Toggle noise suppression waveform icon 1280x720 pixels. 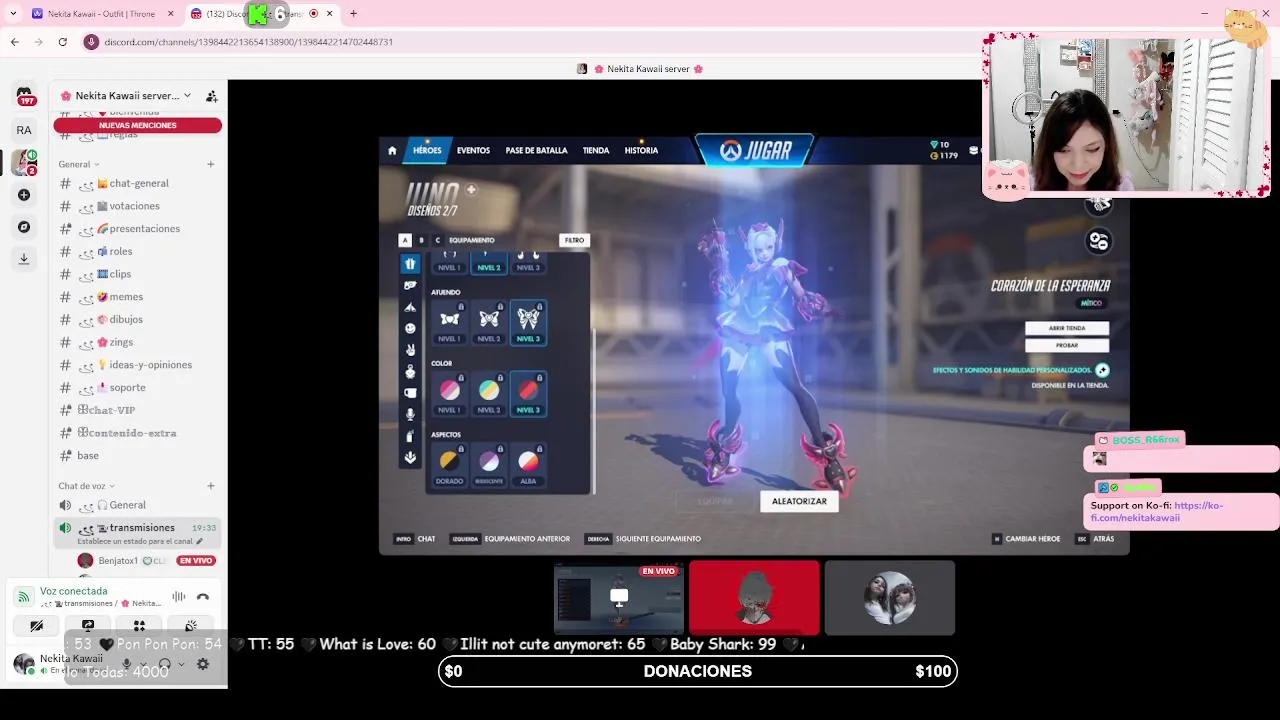[178, 597]
